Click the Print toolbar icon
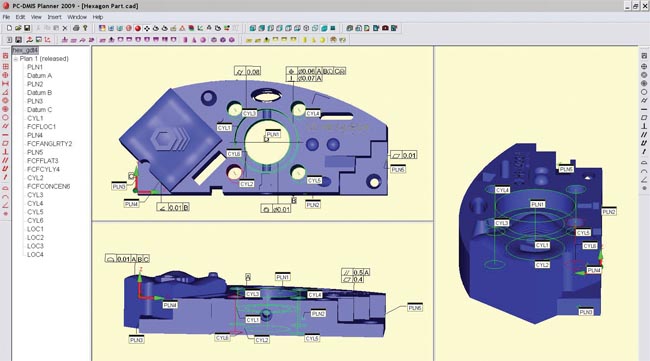Screen dimensions: 650x361 click(x=76, y=28)
